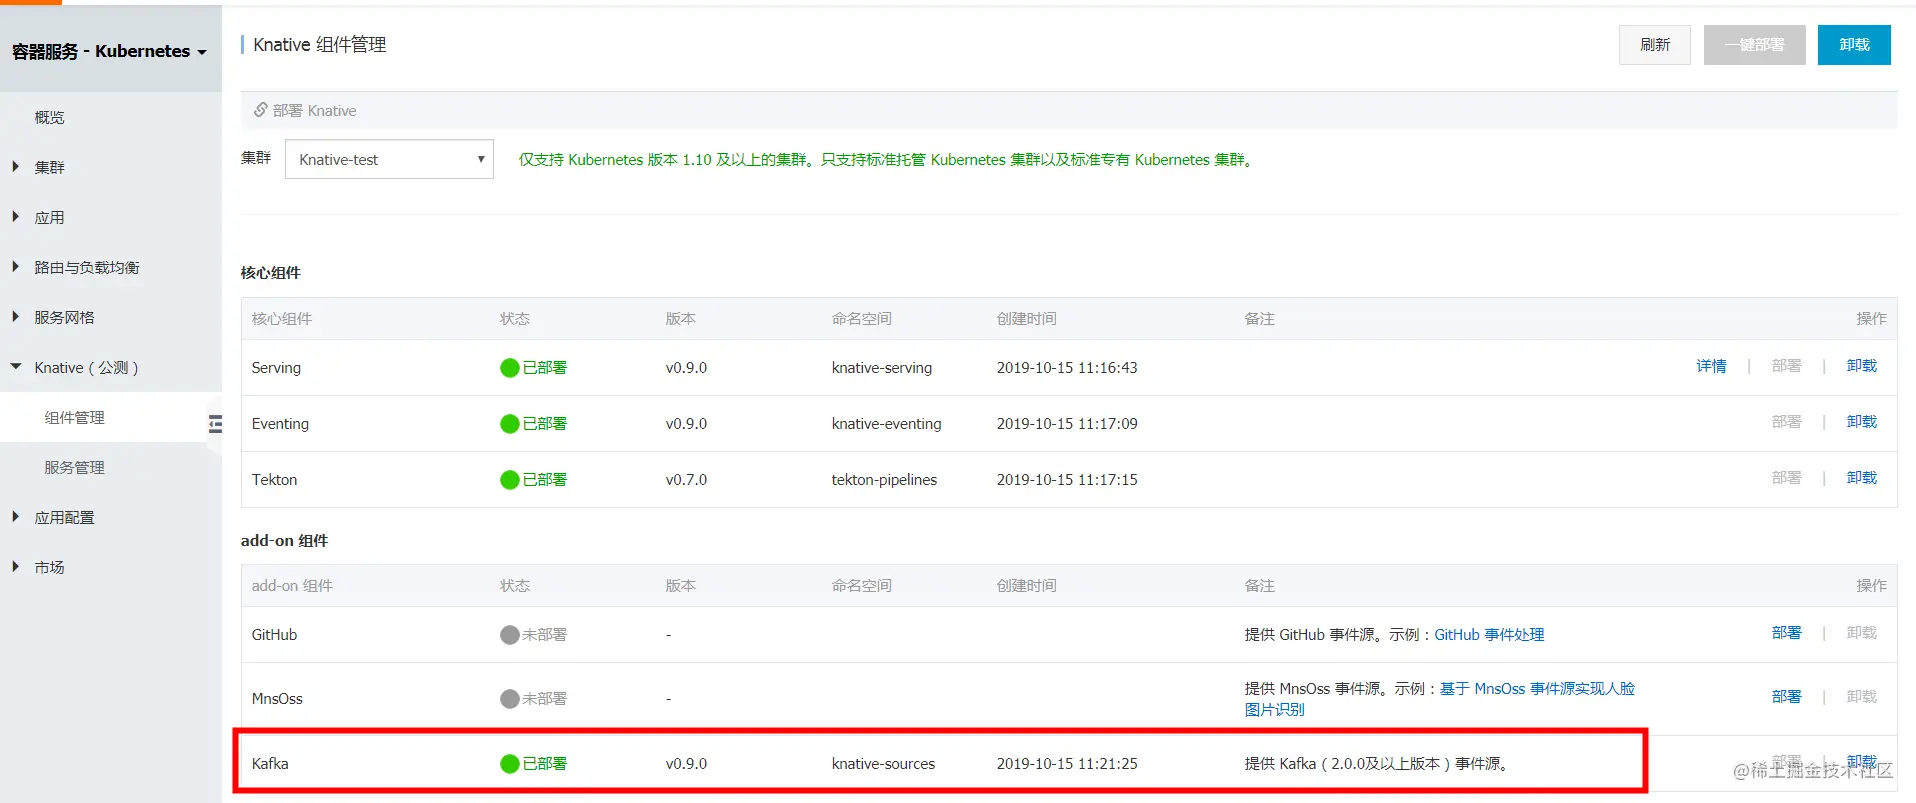Image resolution: width=1916 pixels, height=803 pixels.
Task: Click GitHub's gray 未部署 status dot
Action: (510, 635)
